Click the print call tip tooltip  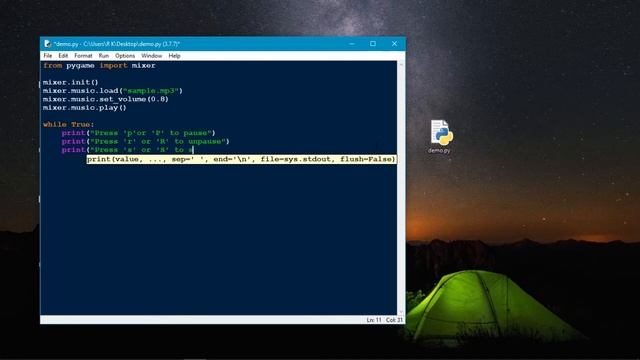241,159
